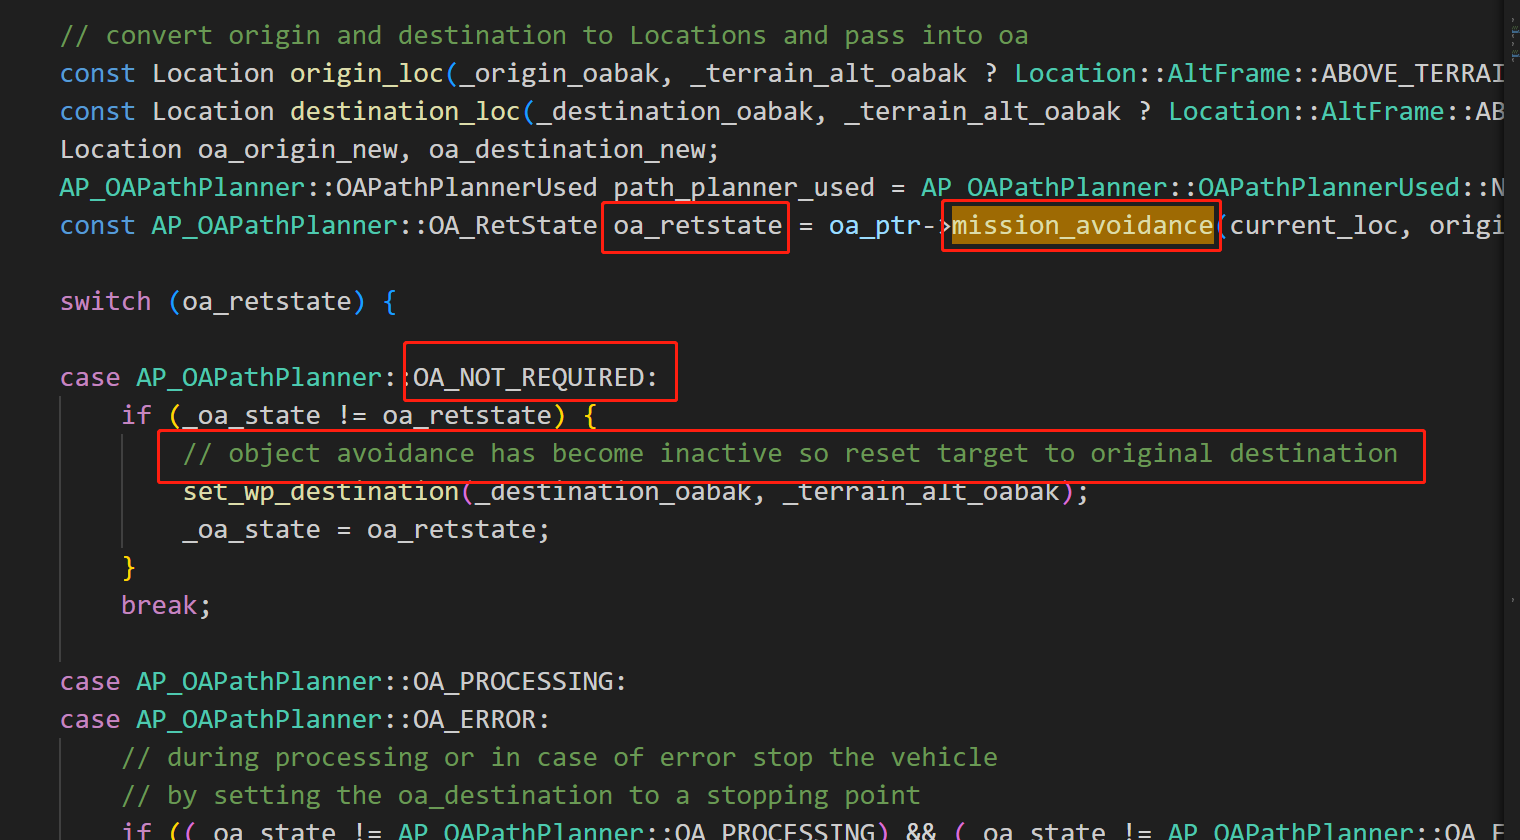The width and height of the screenshot is (1520, 840).
Task: Click the break statement
Action: pos(159,606)
